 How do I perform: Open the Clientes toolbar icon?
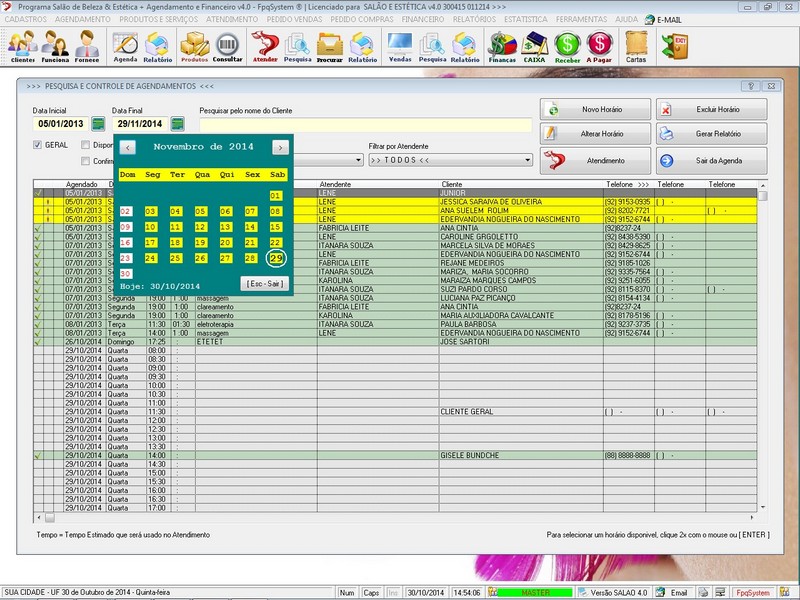point(22,45)
